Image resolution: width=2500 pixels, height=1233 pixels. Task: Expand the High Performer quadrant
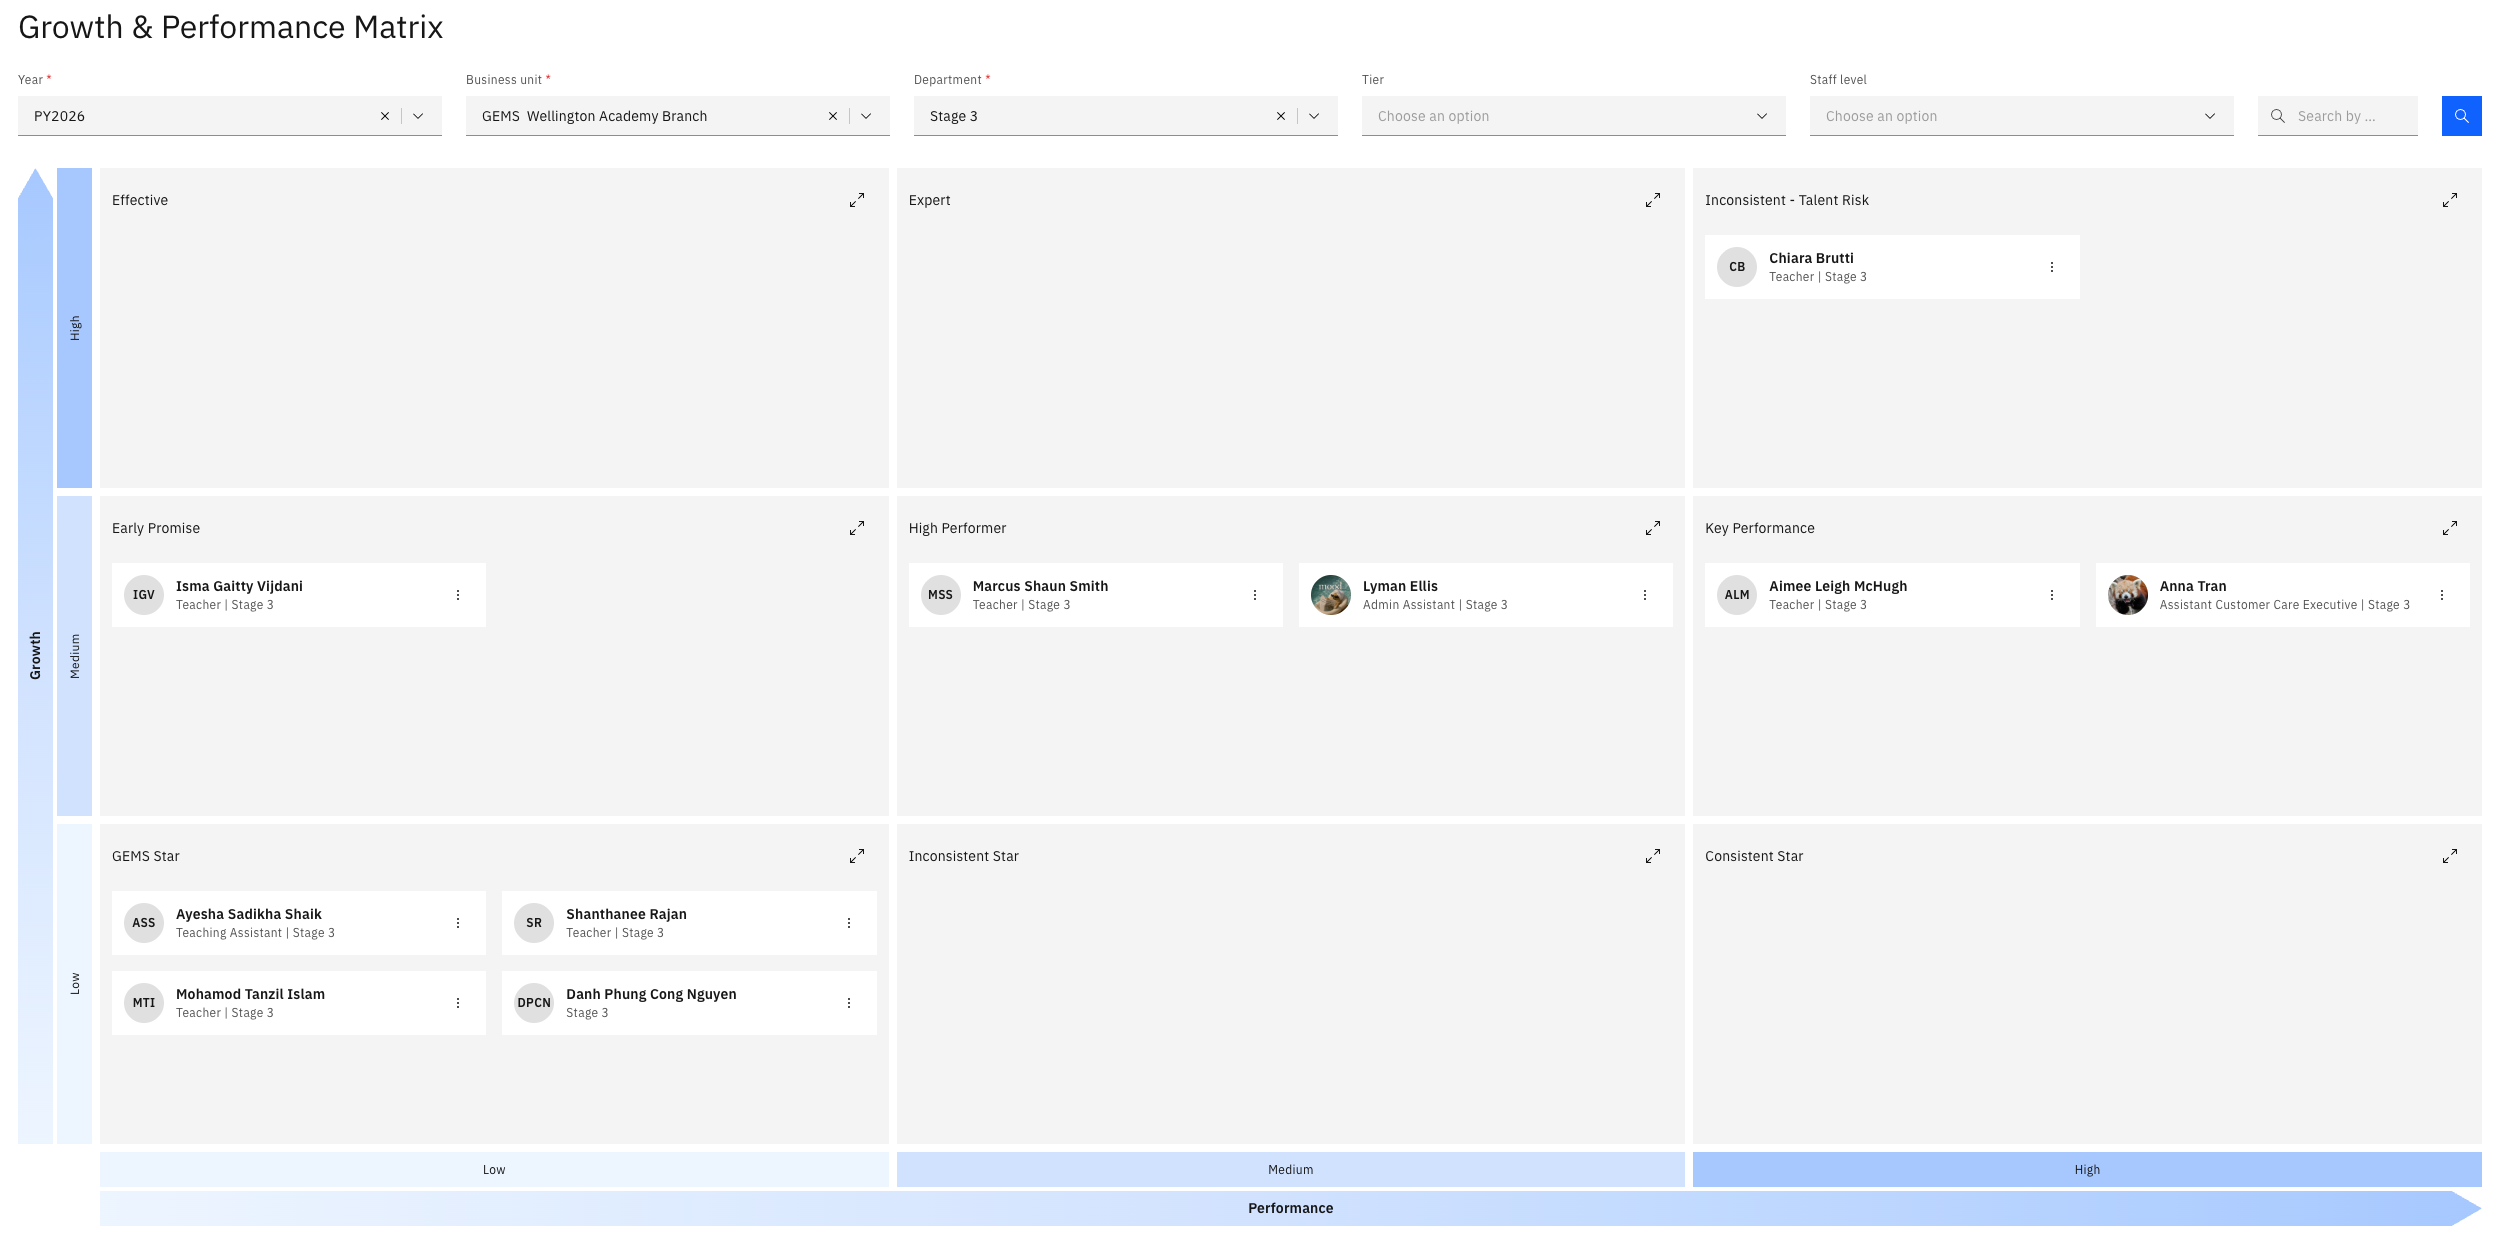tap(1653, 528)
